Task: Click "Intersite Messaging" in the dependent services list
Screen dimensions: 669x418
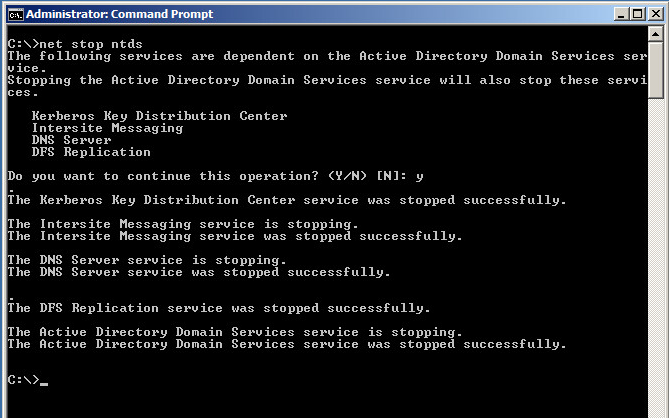Action: click(108, 128)
